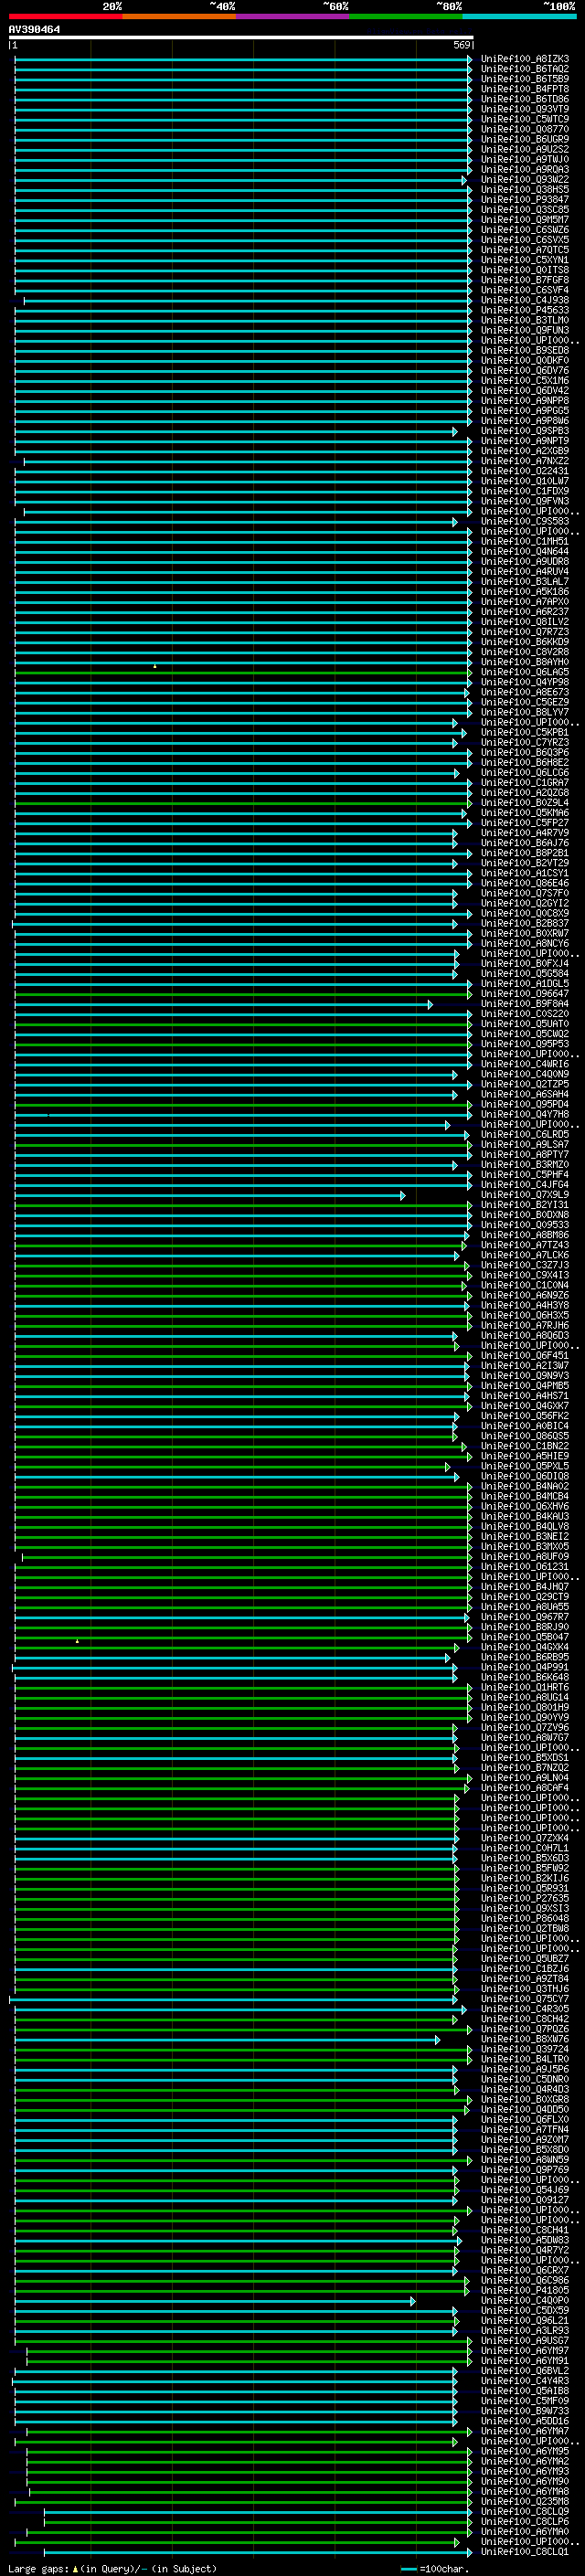
Task: Open hit UniRef100_A9U2S2
Action: click(x=525, y=149)
